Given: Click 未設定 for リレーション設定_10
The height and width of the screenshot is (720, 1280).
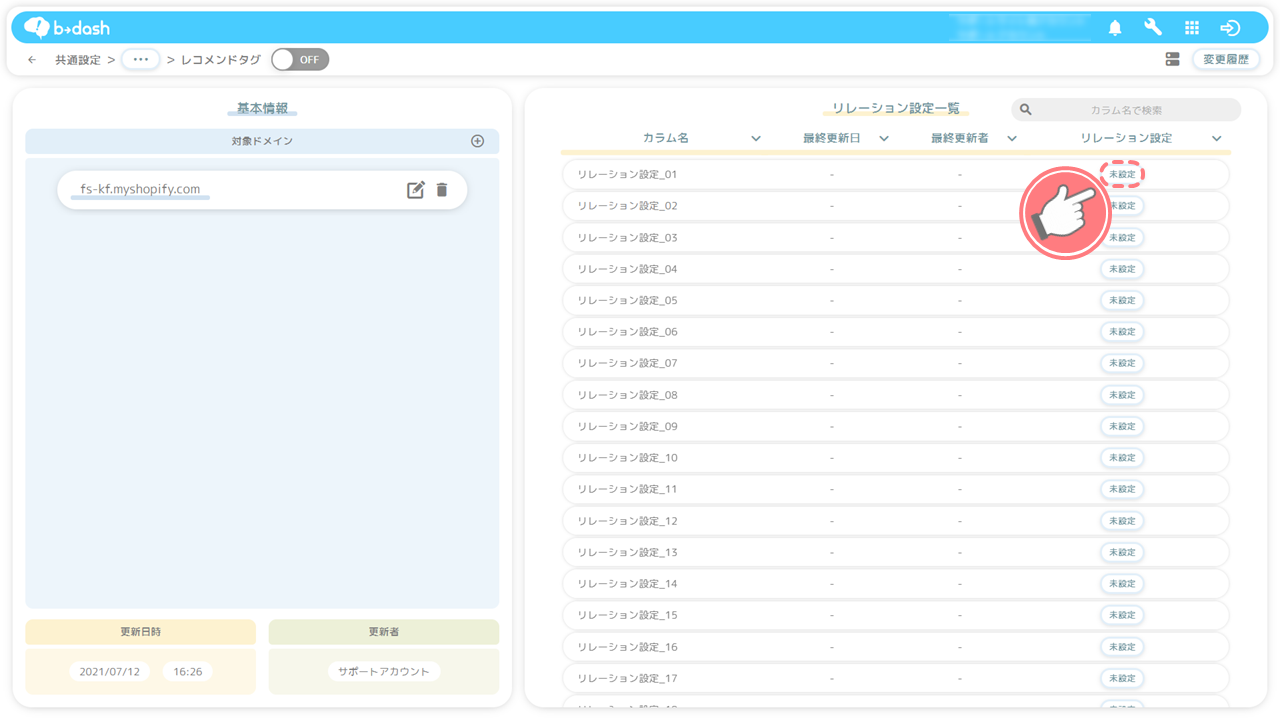Looking at the screenshot, I should [1122, 457].
